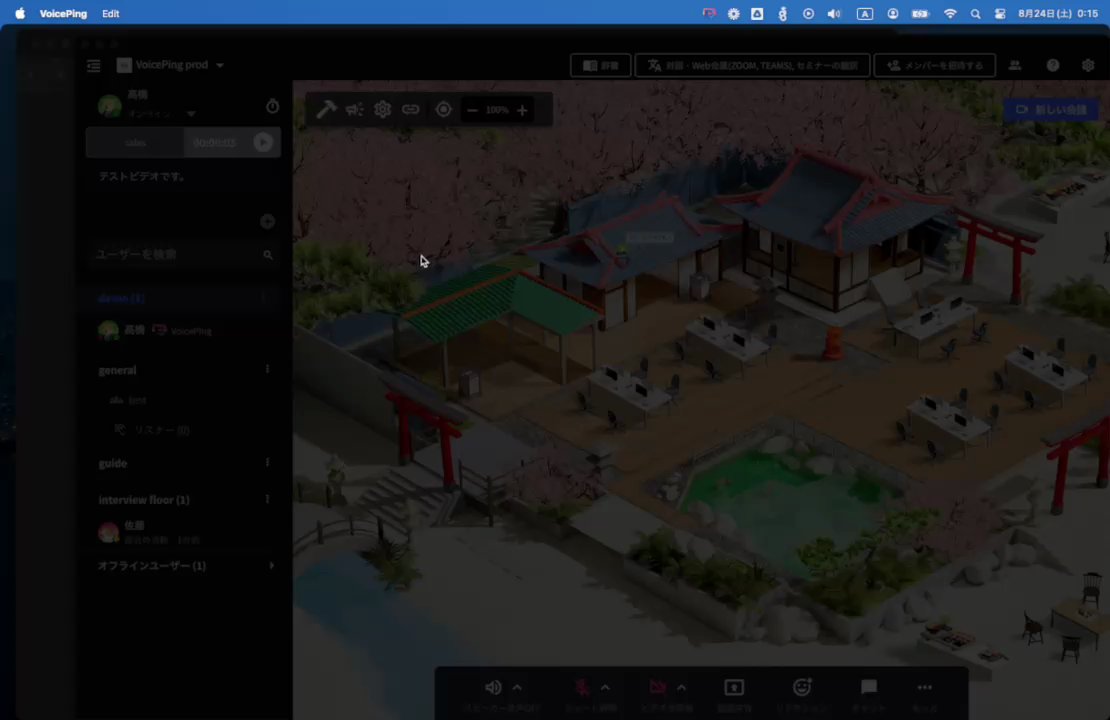Open the Edit menu
This screenshot has width=1110, height=720.
point(110,13)
